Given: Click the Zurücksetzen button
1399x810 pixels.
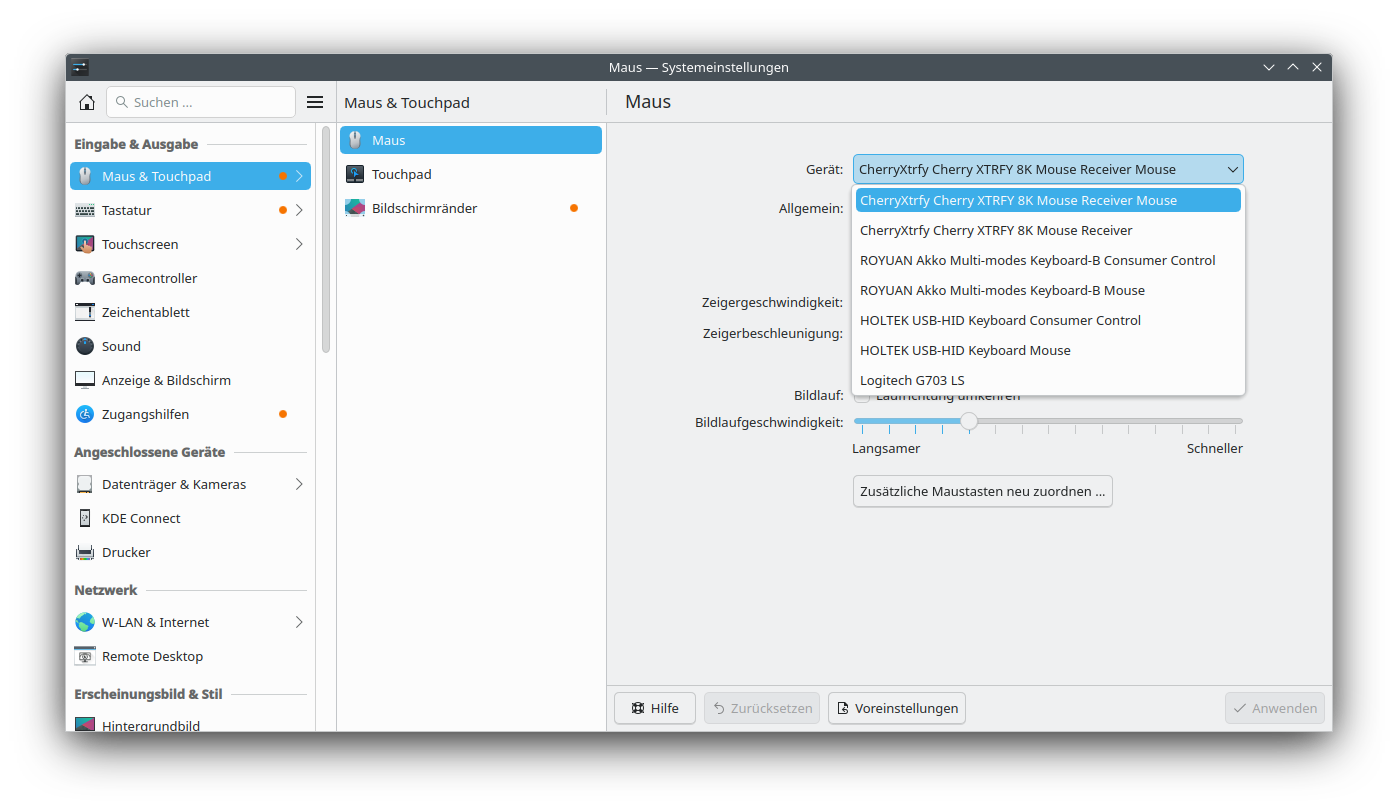Looking at the screenshot, I should [762, 708].
